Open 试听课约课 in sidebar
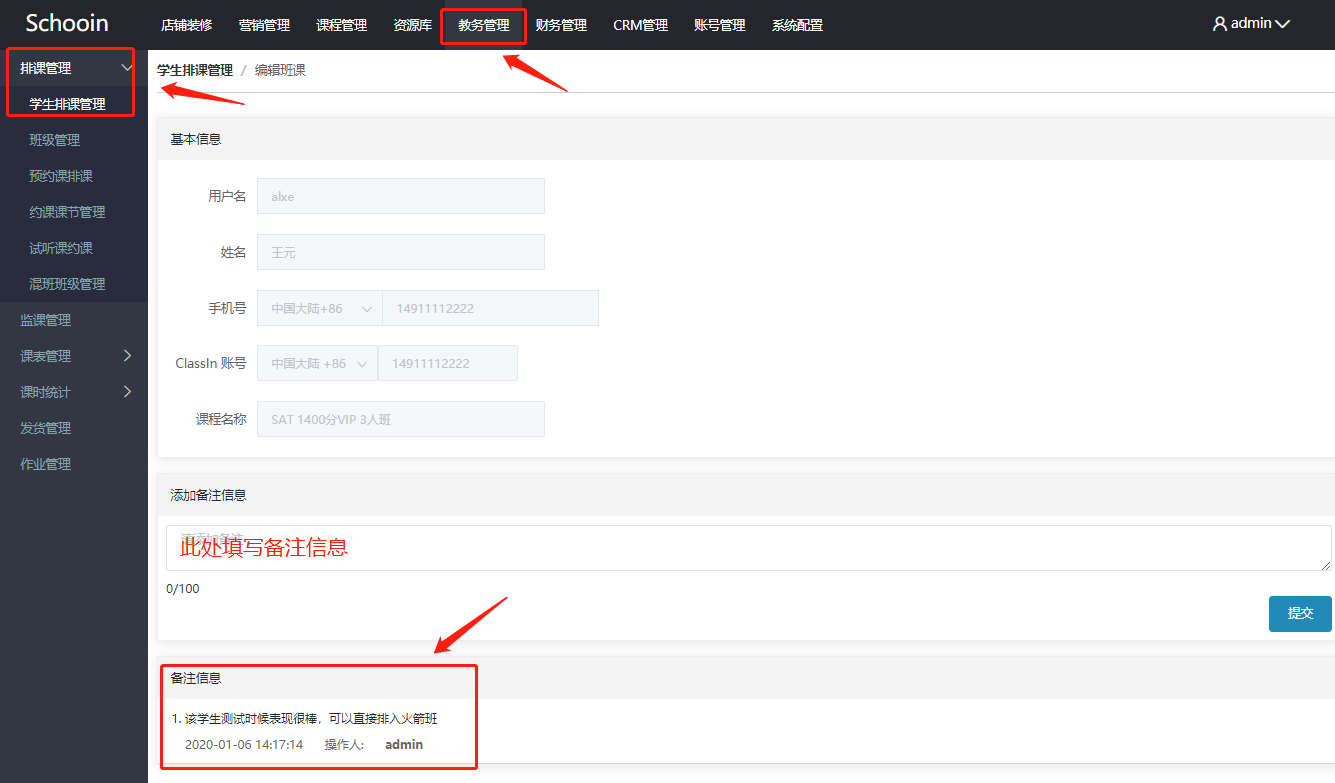The height and width of the screenshot is (783, 1335). point(61,248)
